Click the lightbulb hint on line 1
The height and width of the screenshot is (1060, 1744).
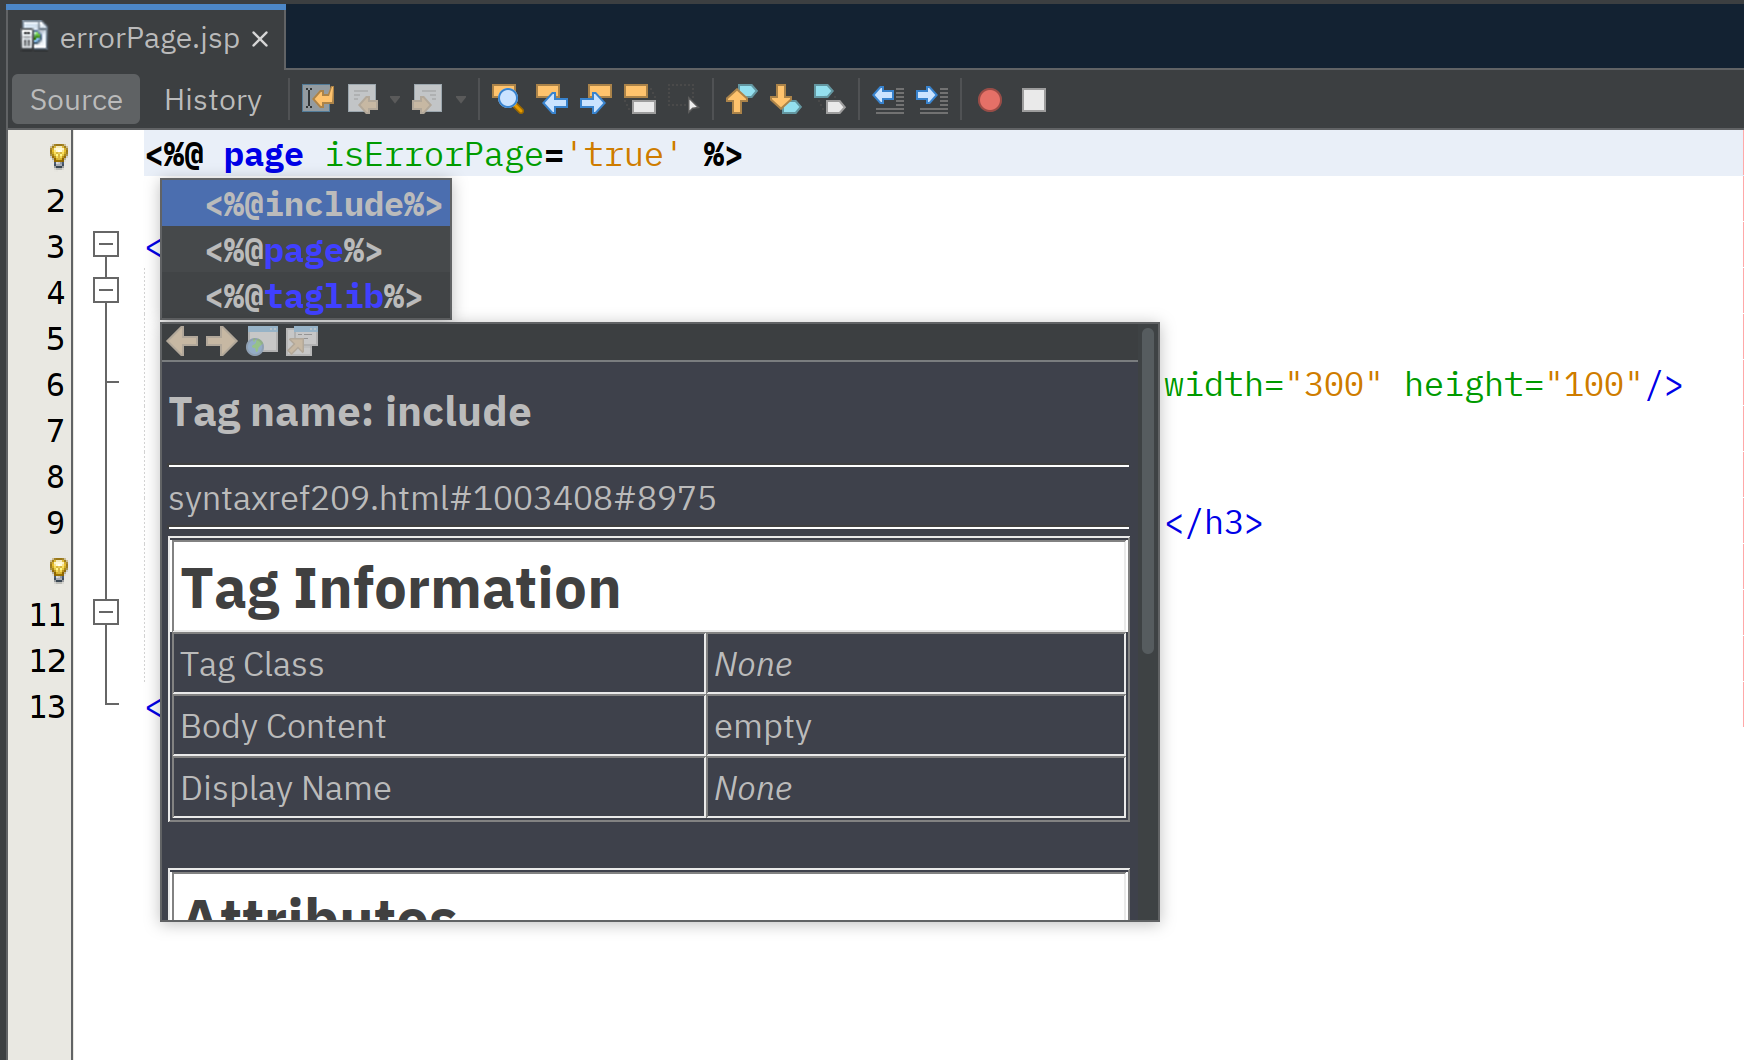[x=58, y=155]
